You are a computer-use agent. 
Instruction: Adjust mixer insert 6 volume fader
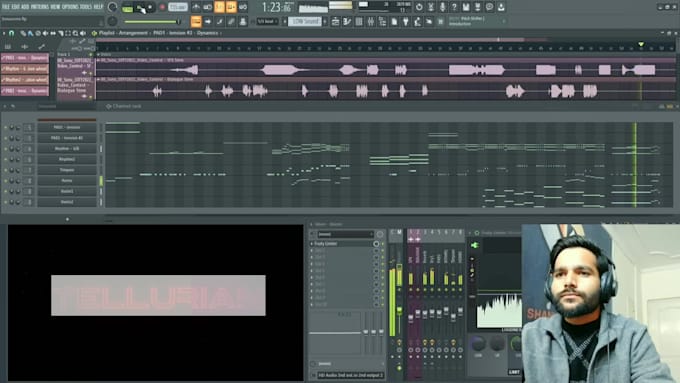tap(446, 311)
